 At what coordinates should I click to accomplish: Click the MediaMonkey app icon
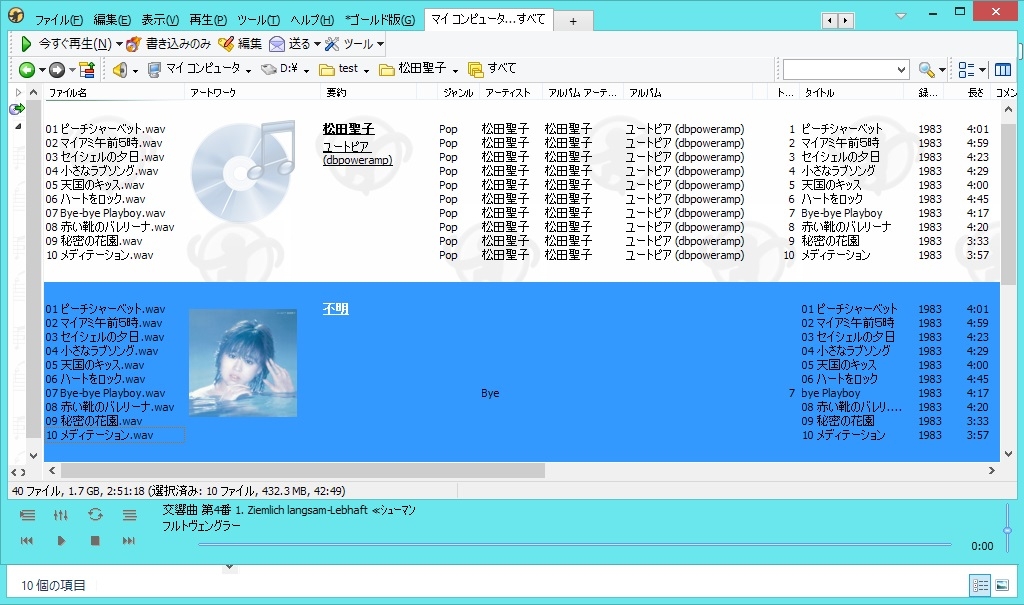pos(16,14)
